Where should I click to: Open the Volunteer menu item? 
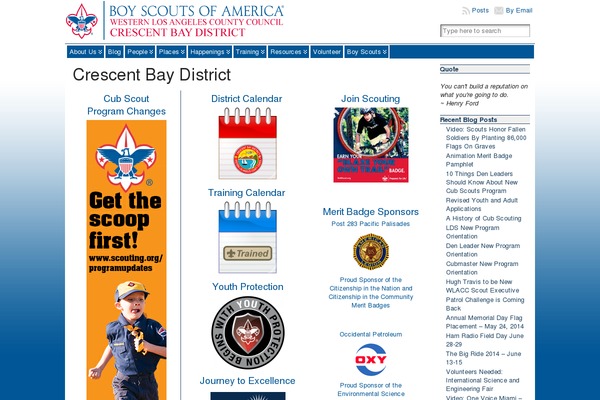pyautogui.click(x=326, y=52)
